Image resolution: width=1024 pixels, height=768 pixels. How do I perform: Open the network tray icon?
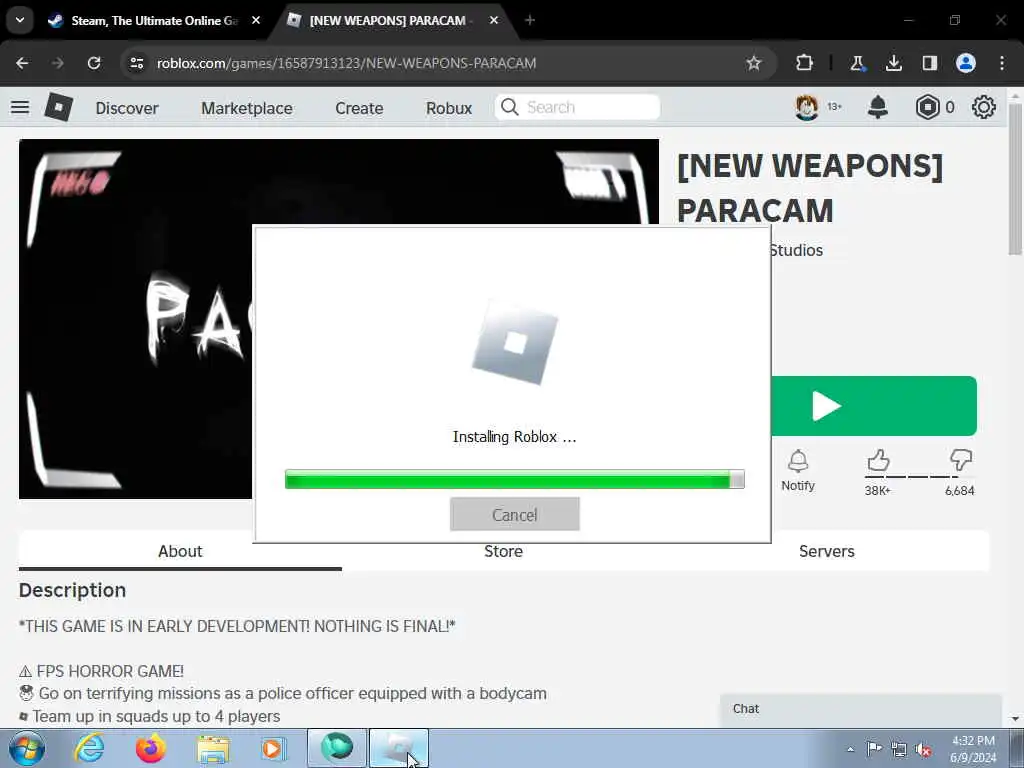pos(899,749)
